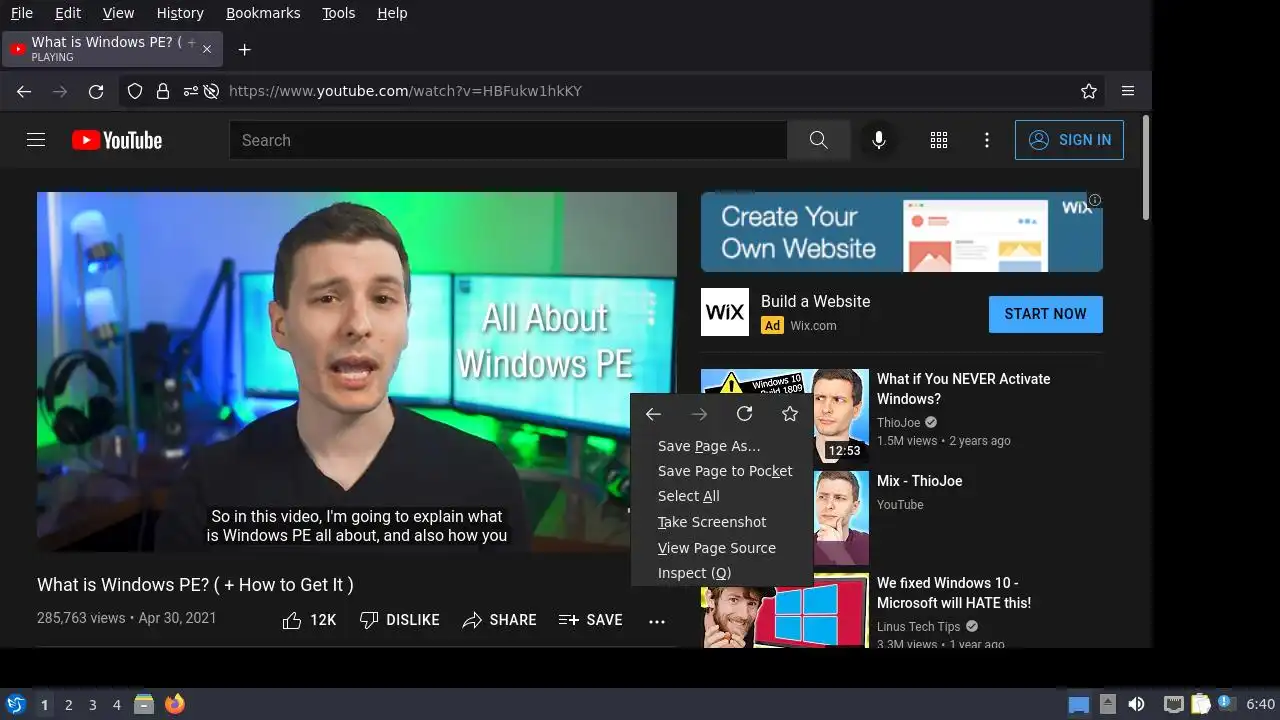Viewport: 1280px width, 720px height.
Task: Open Create Your Own Website banner
Action: pyautogui.click(x=902, y=232)
